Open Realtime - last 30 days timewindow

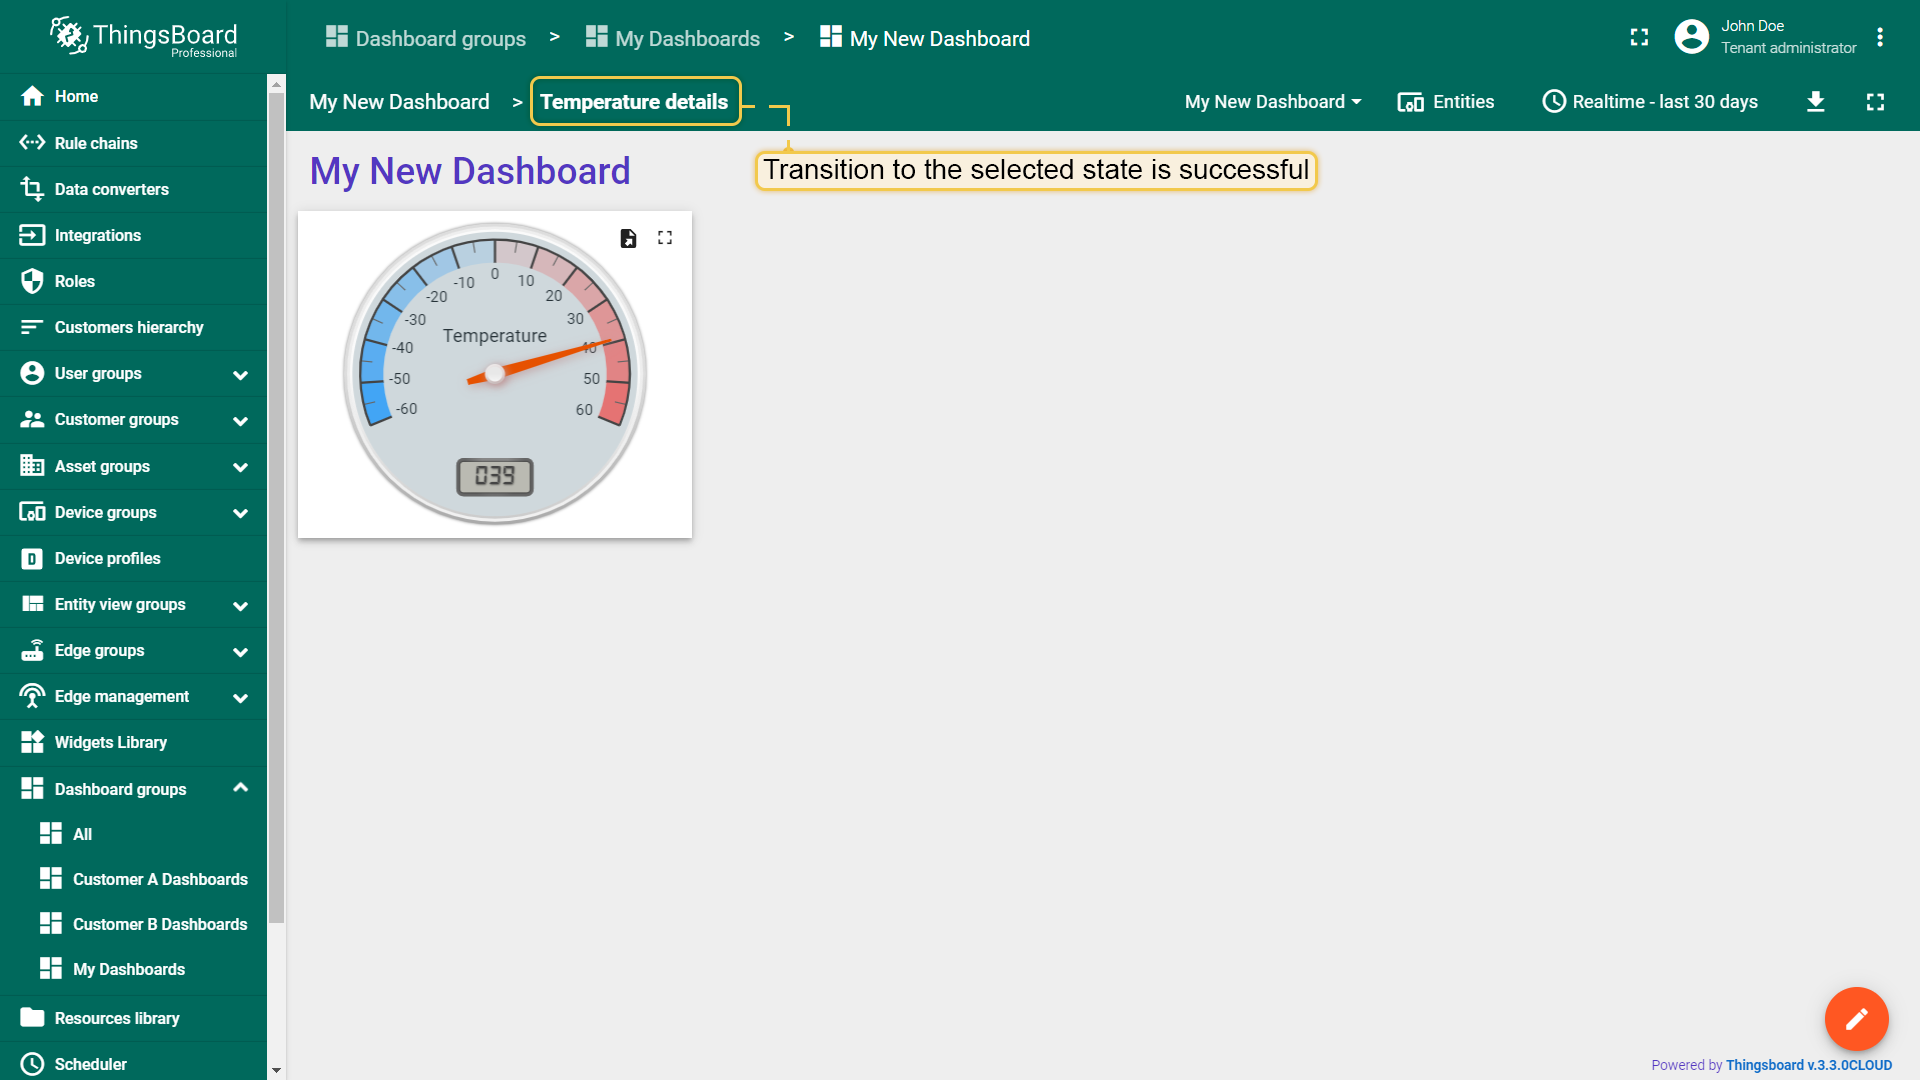pyautogui.click(x=1650, y=102)
